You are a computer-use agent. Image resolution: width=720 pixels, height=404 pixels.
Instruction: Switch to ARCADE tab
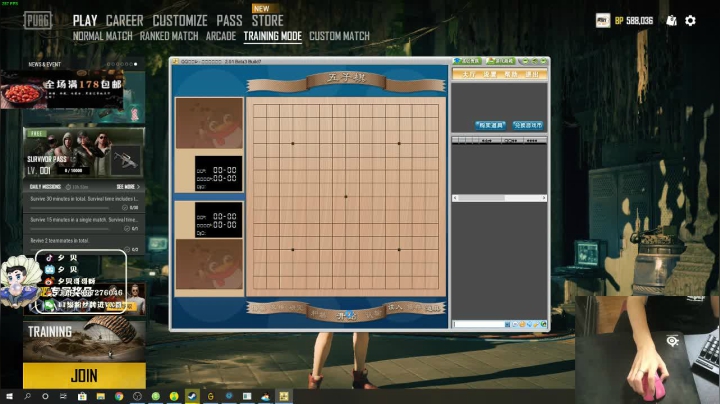click(221, 36)
